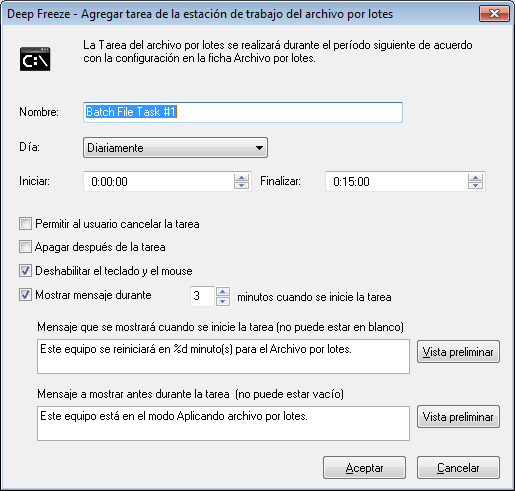Click the Cancelar button
This screenshot has height=491, width=515.
[458, 468]
